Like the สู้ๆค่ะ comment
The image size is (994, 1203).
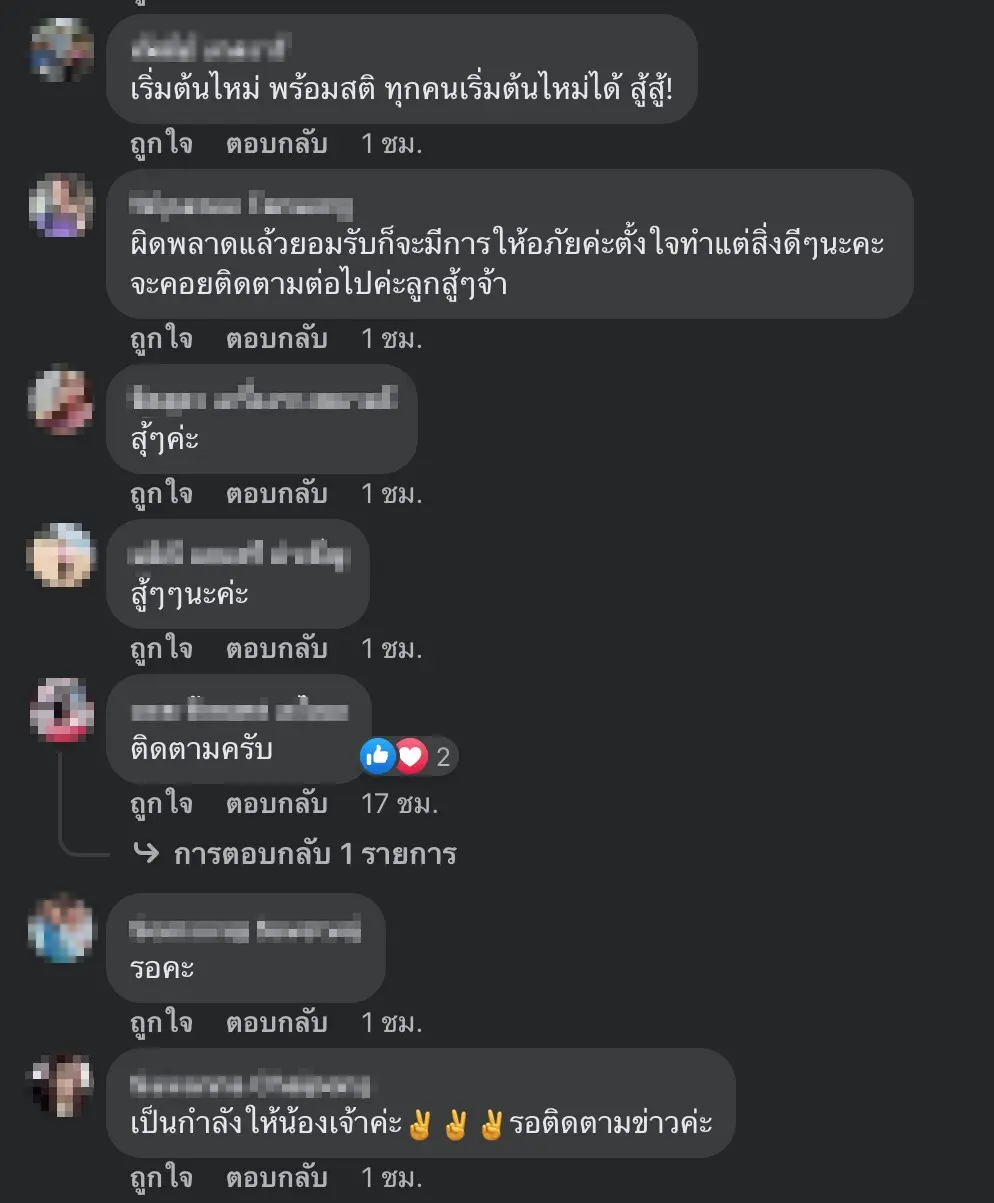tap(161, 493)
